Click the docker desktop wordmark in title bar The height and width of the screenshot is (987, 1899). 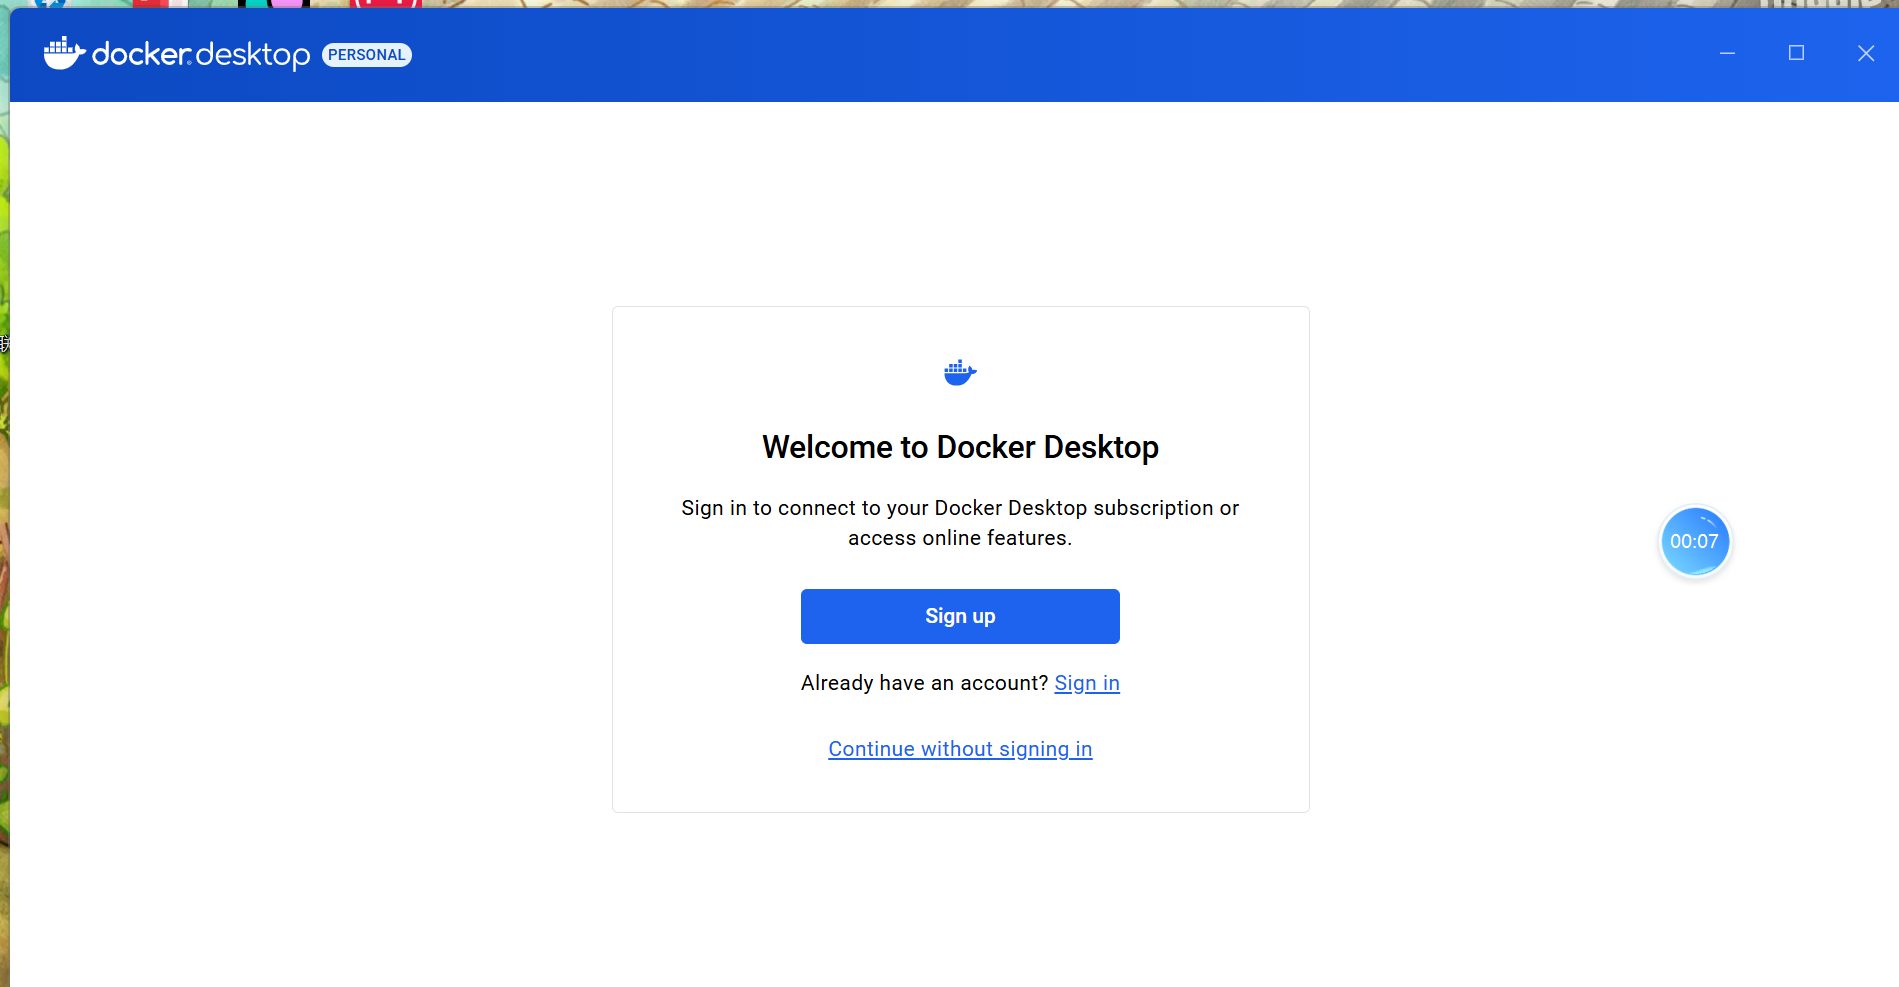pyautogui.click(x=201, y=54)
